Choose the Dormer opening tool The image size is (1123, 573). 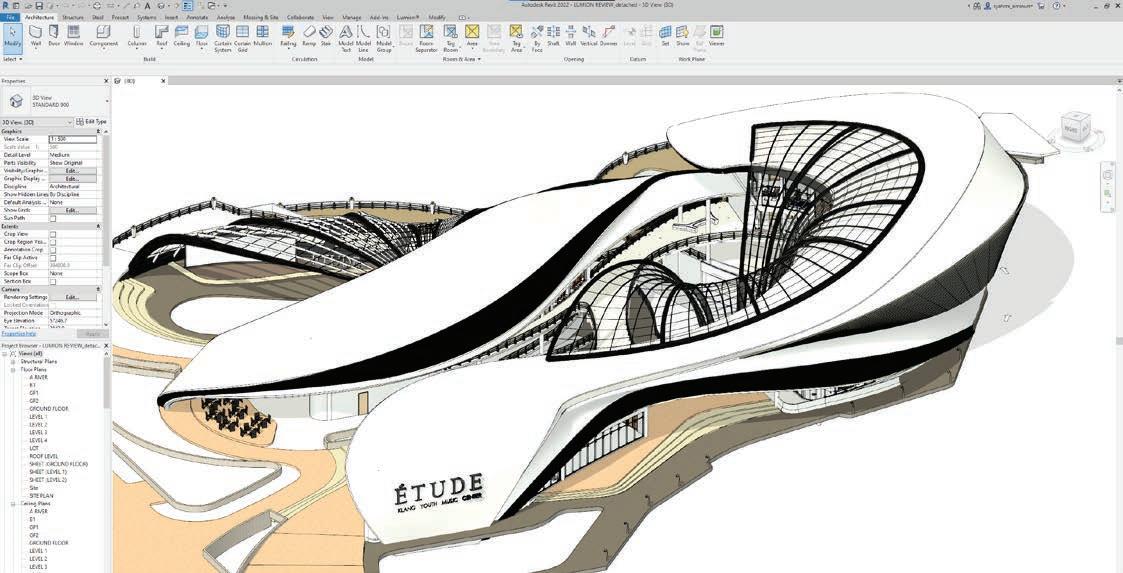[609, 36]
